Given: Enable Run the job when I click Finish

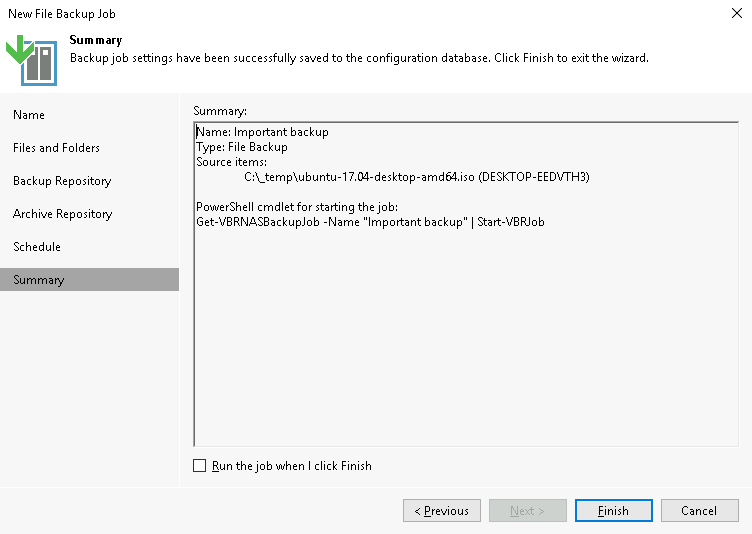Looking at the screenshot, I should [x=200, y=465].
